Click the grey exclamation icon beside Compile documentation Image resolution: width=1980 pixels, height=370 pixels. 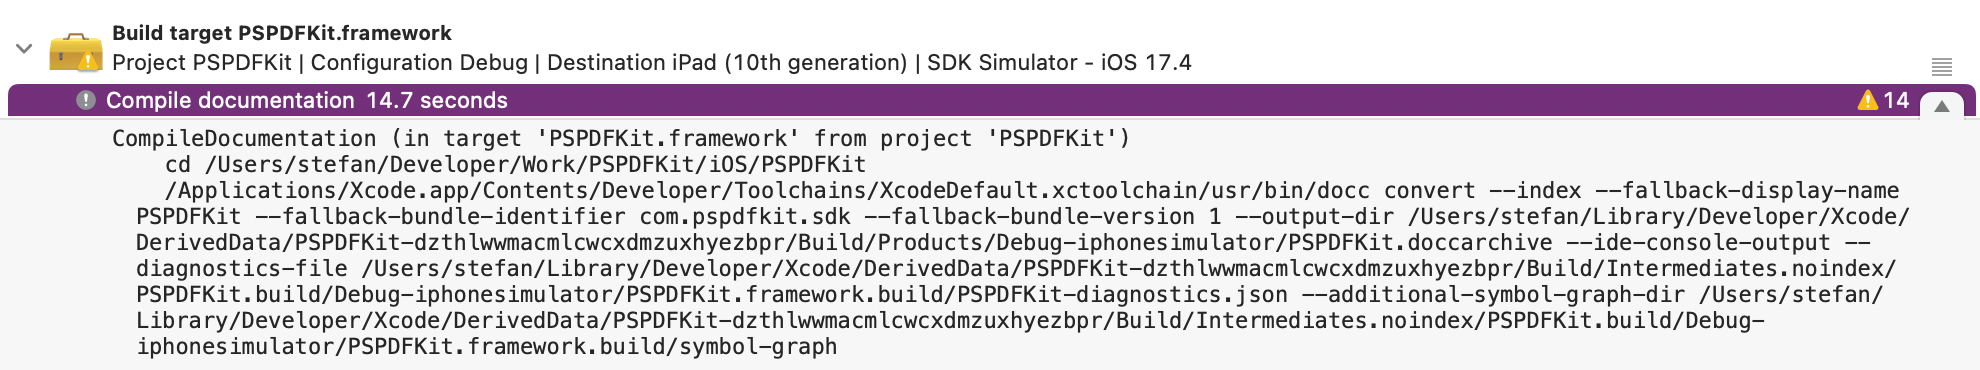click(x=86, y=100)
